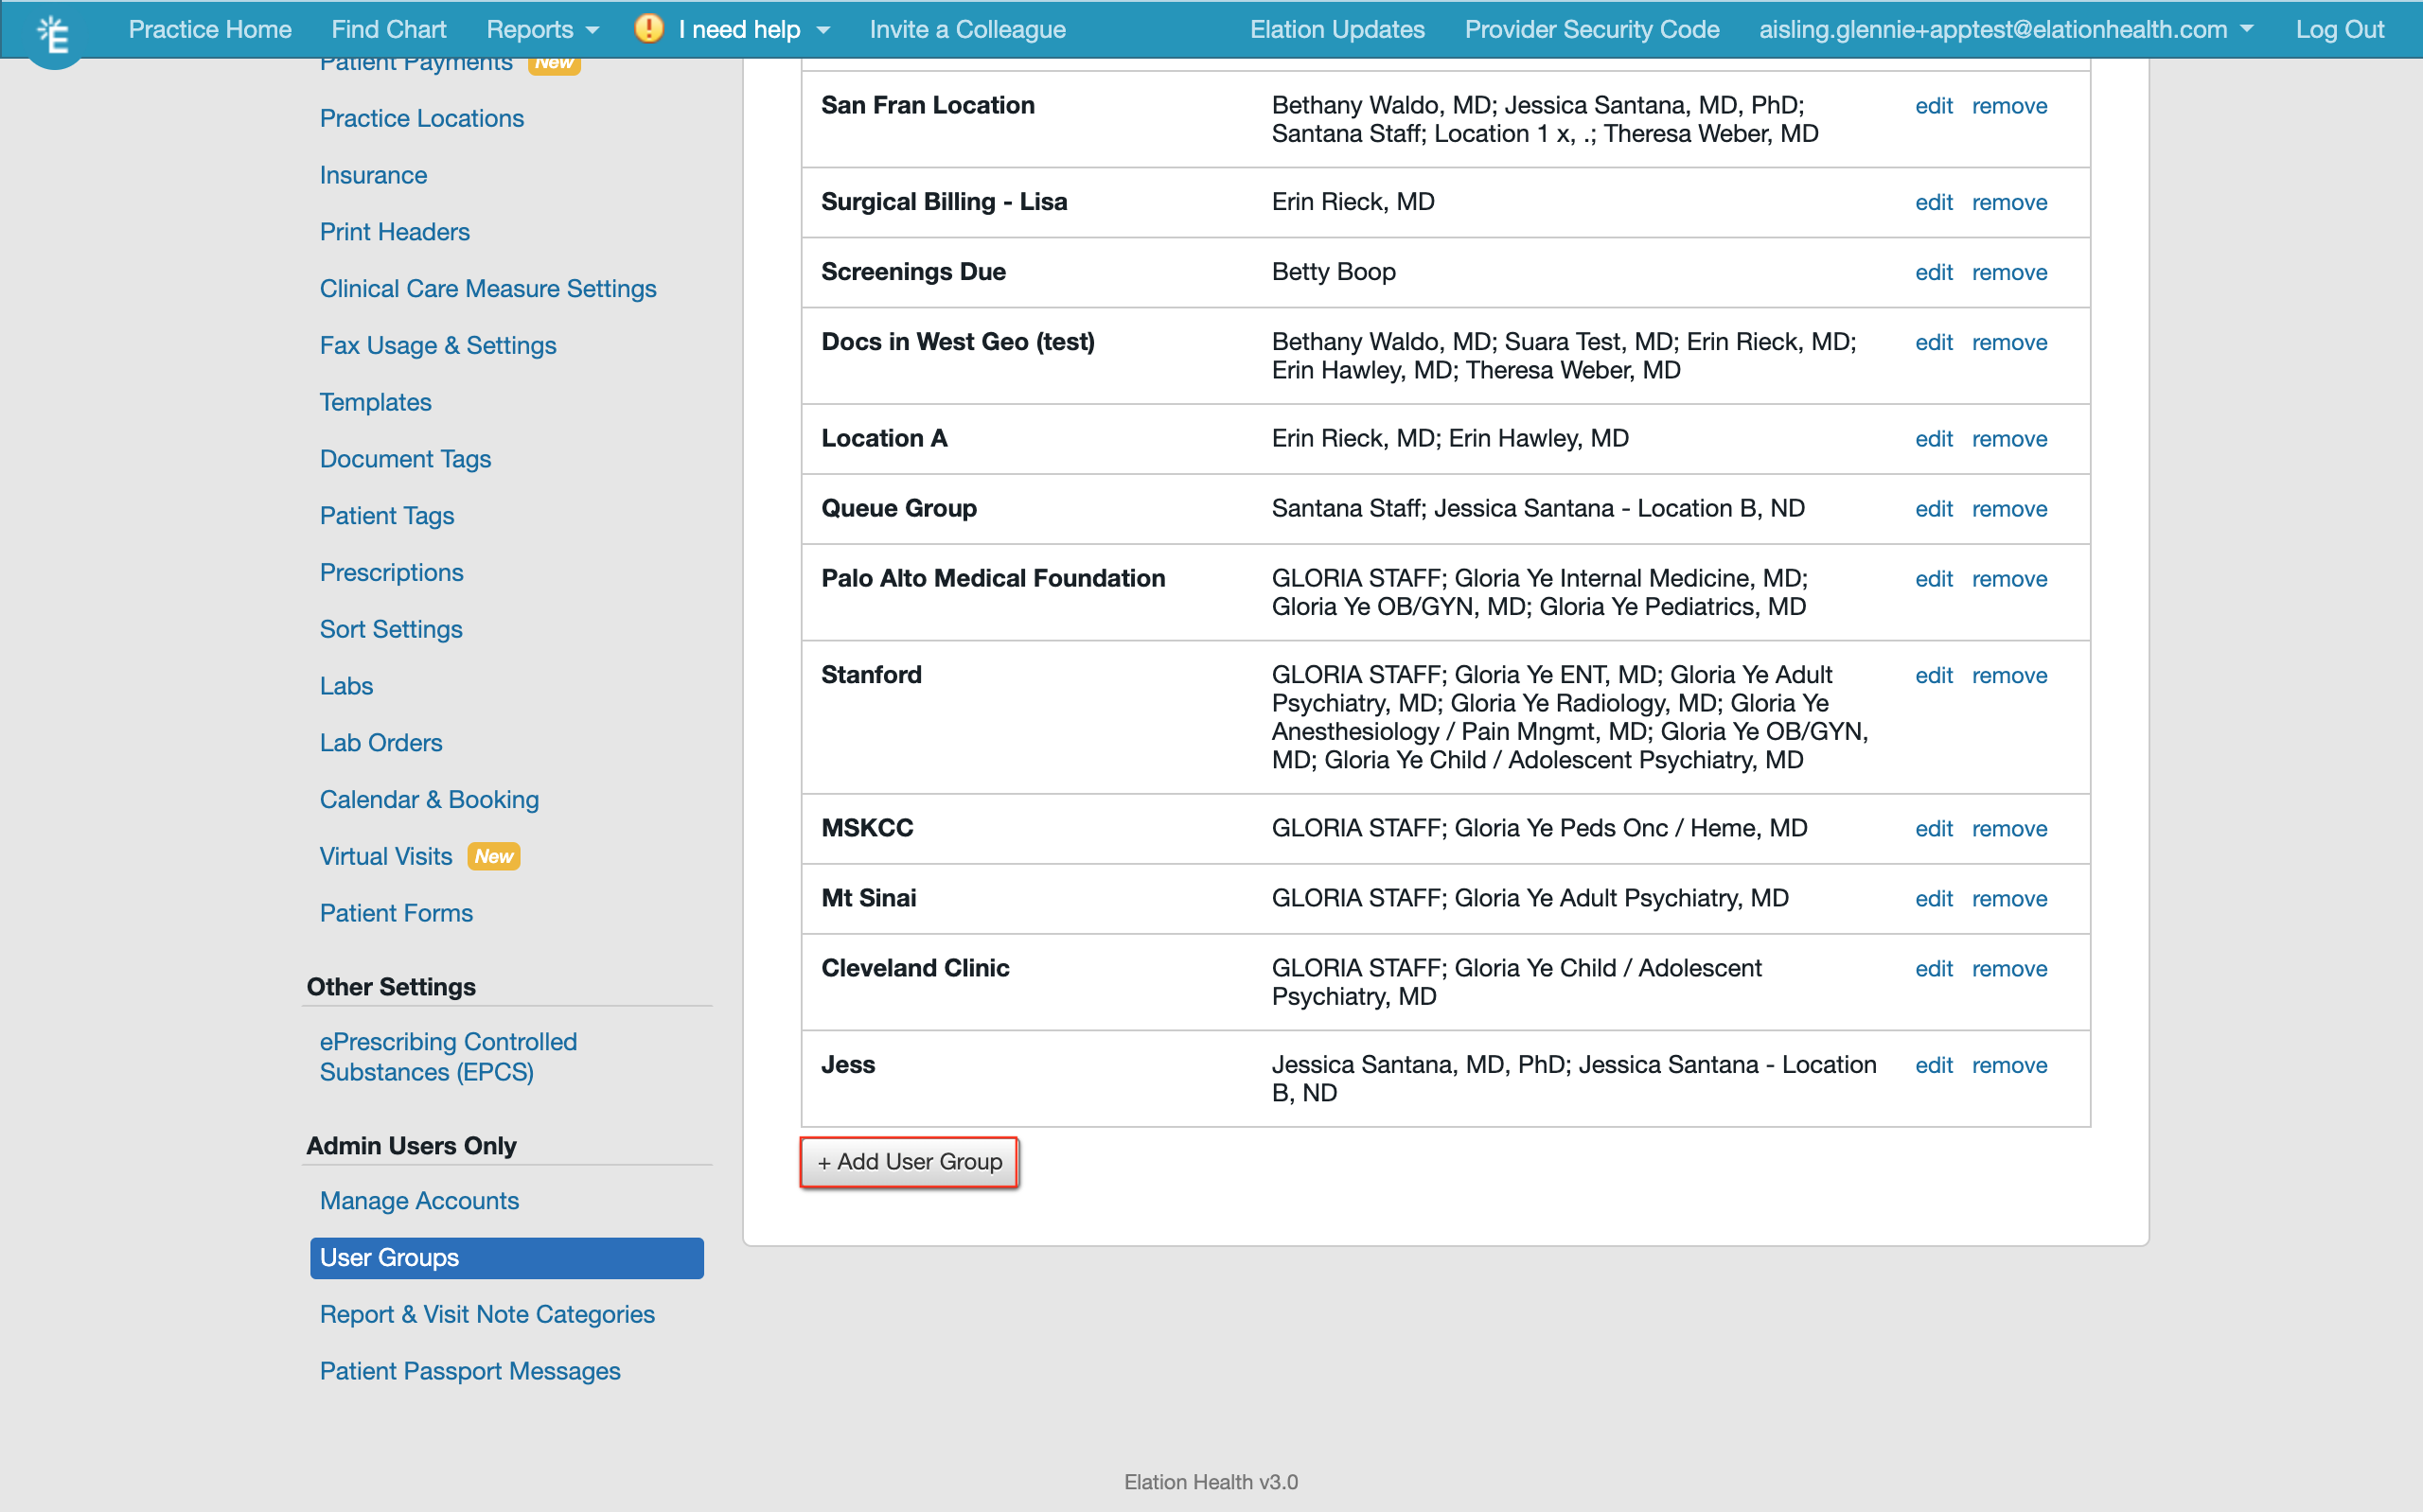Open Find Chart from the navigation bar

[388, 29]
